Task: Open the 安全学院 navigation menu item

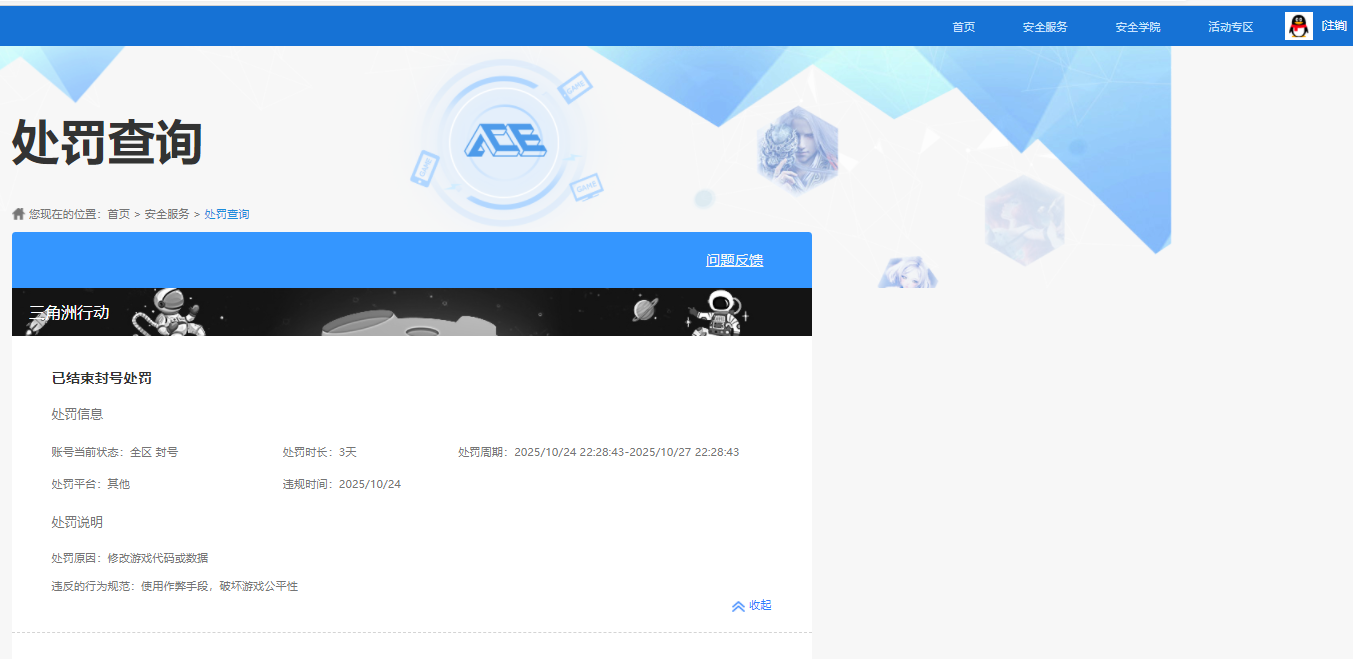Action: [1137, 27]
